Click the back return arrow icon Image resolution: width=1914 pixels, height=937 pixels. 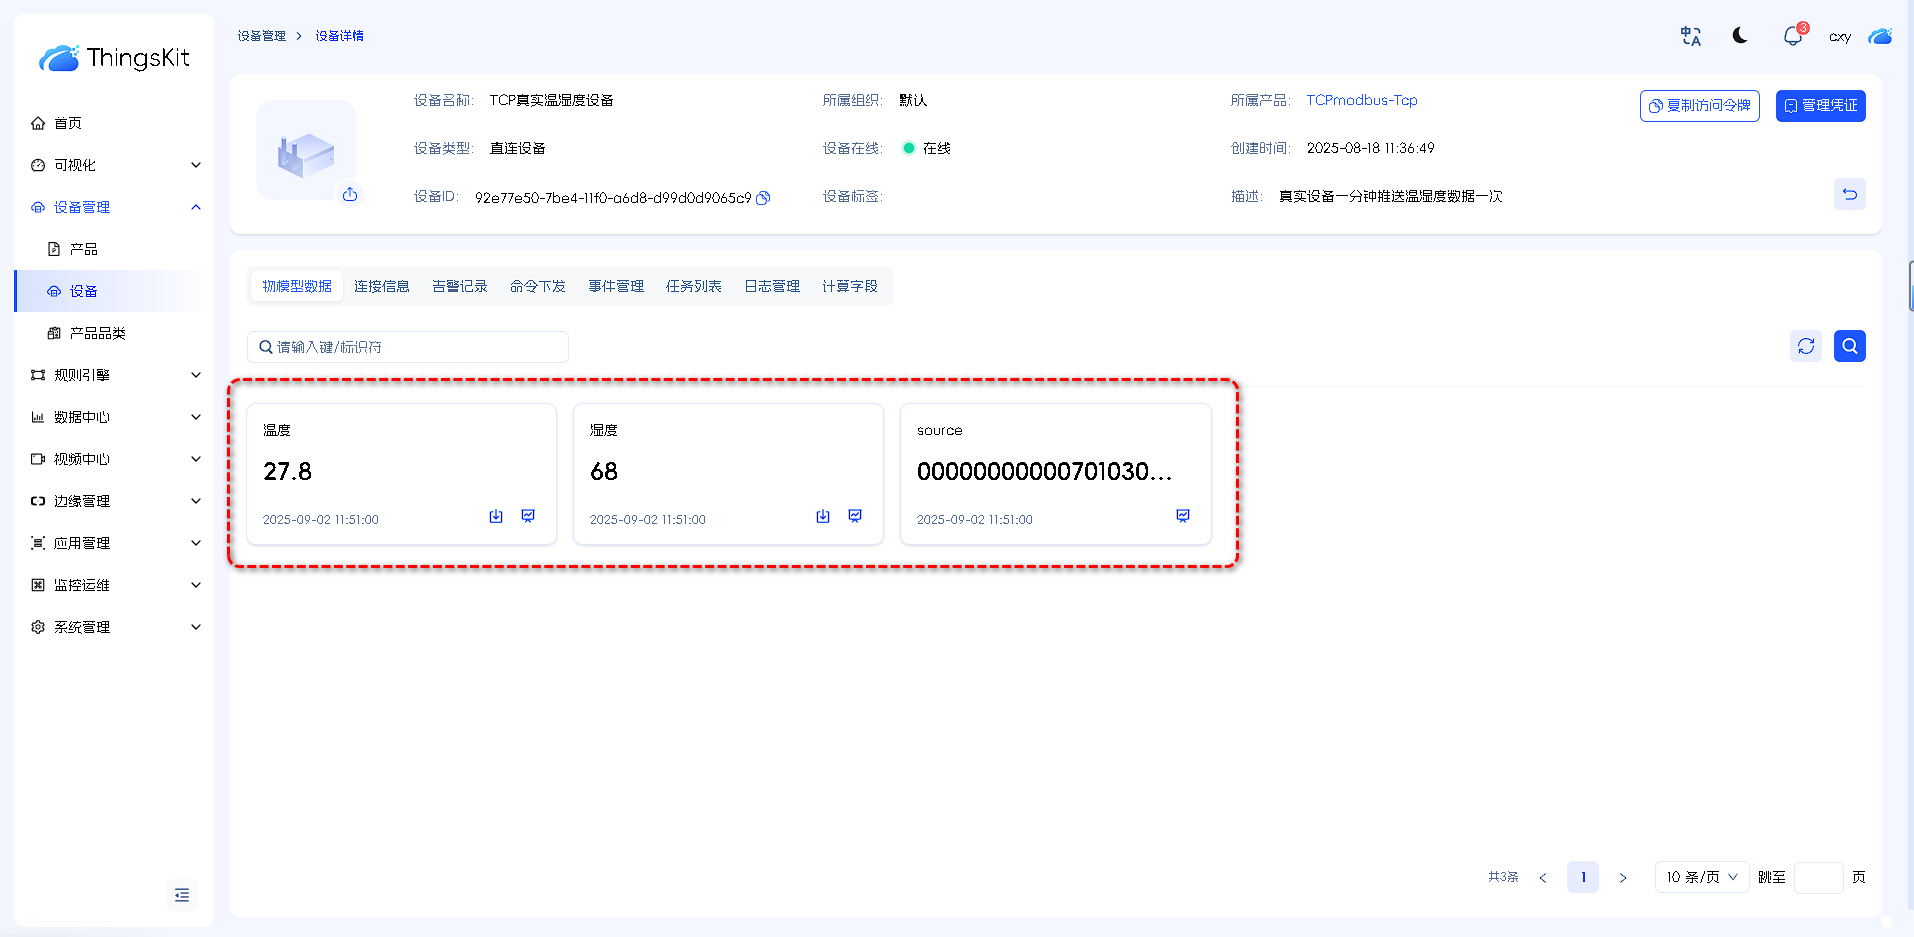click(x=1849, y=194)
